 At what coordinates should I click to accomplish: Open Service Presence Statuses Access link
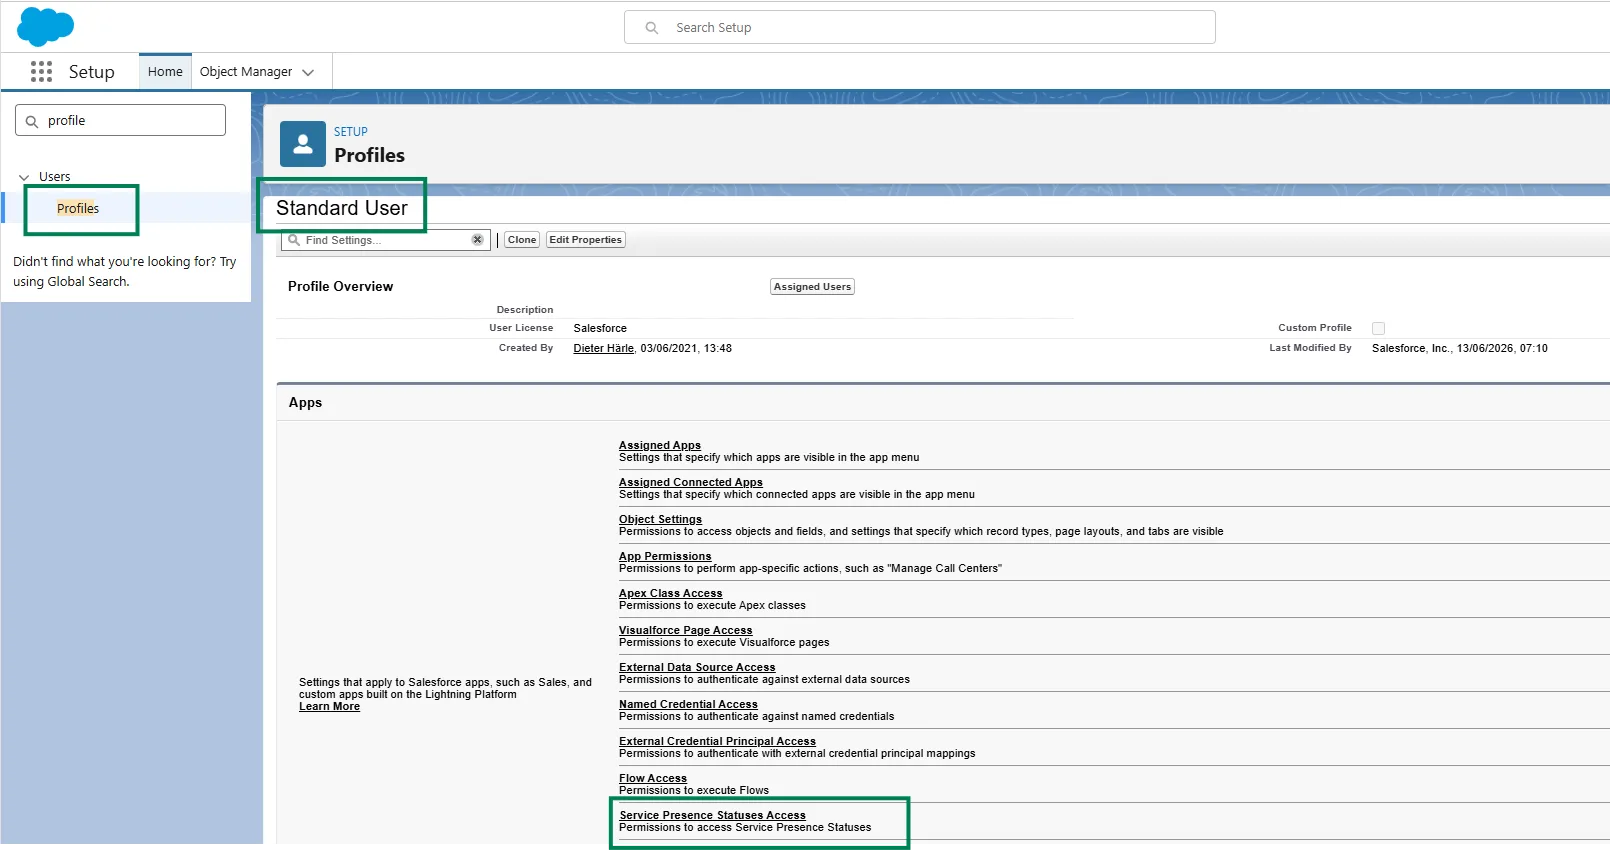click(712, 815)
